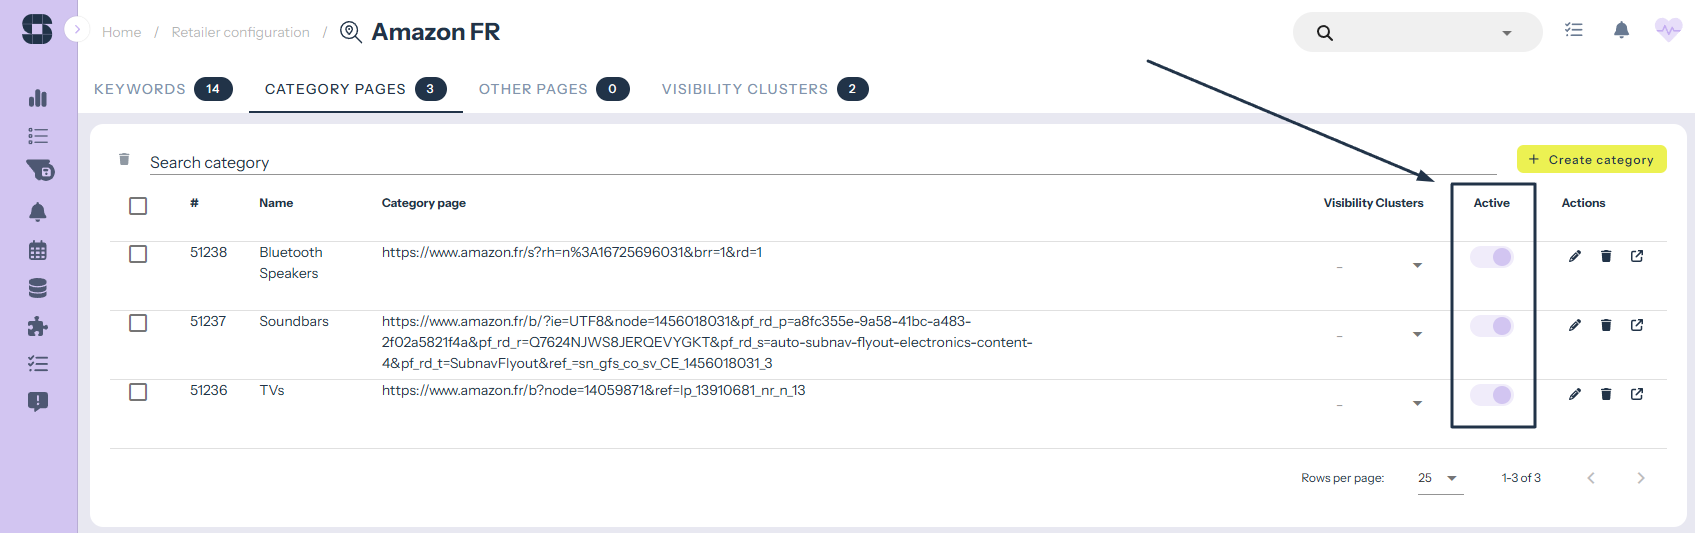Click the heart health status icon
The height and width of the screenshot is (533, 1695).
[1668, 31]
